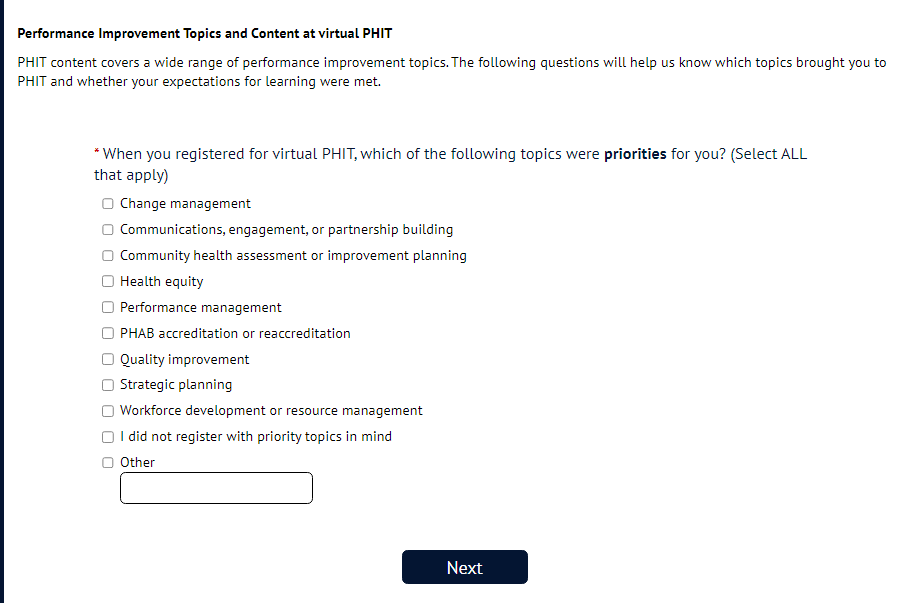Click the 'PHAB accreditation or reaccreditation' label text
912x603 pixels.
click(x=235, y=334)
